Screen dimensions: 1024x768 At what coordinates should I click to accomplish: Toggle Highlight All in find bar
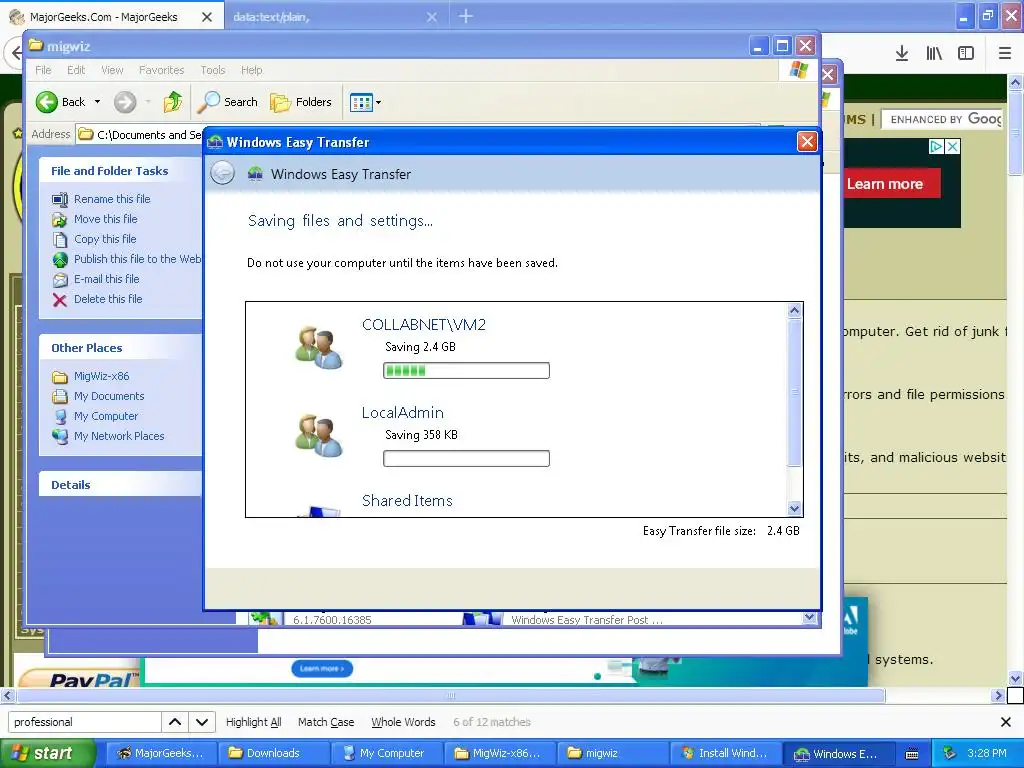click(253, 722)
